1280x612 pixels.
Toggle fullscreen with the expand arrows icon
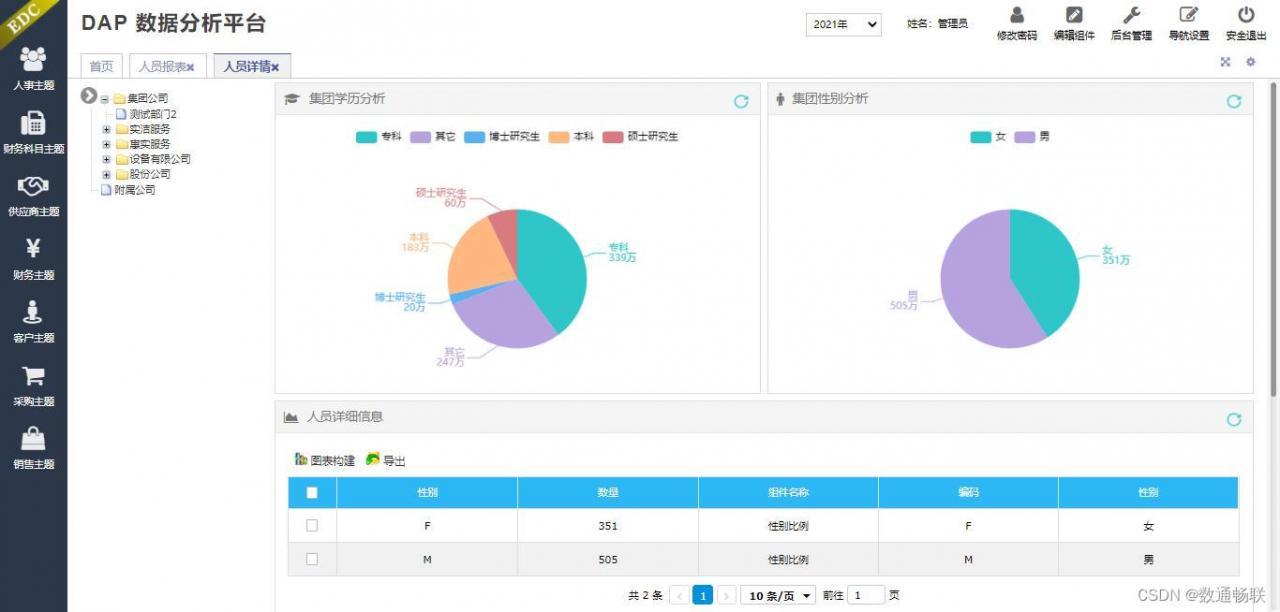(1225, 62)
